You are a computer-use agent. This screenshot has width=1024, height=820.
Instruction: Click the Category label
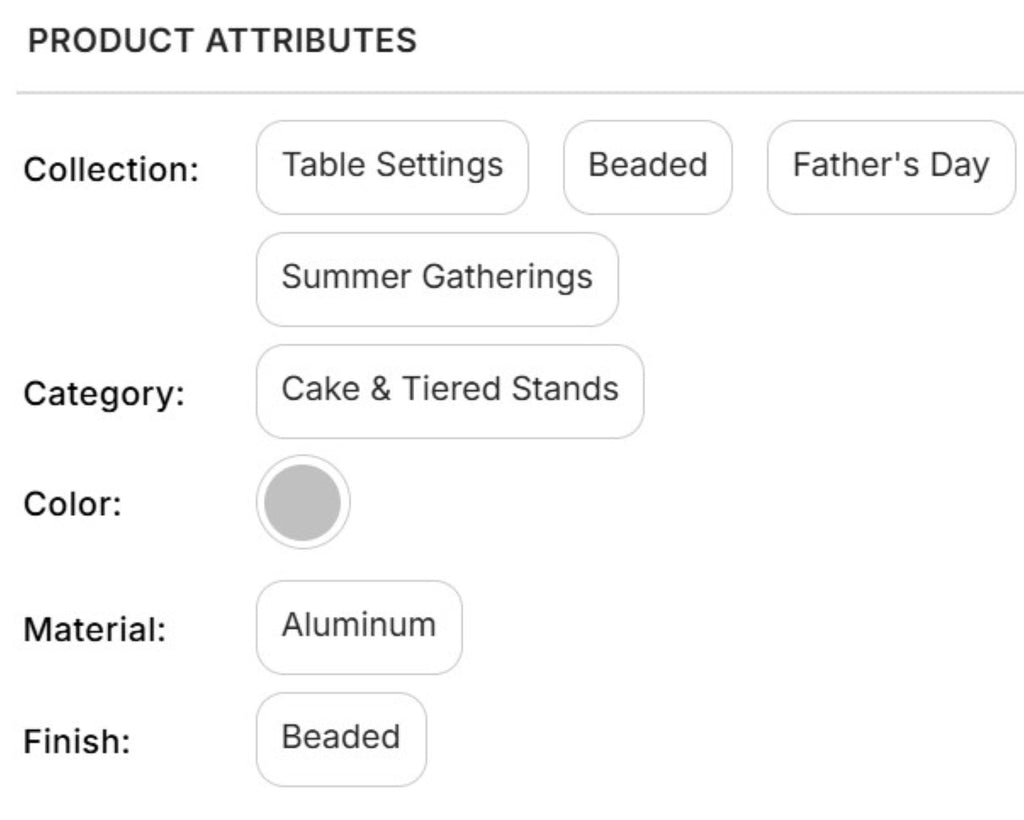tap(105, 394)
